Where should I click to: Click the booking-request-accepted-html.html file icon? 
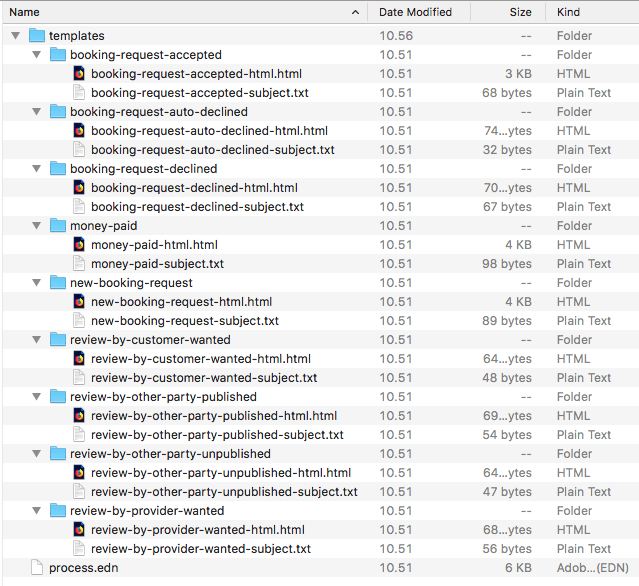[79, 74]
